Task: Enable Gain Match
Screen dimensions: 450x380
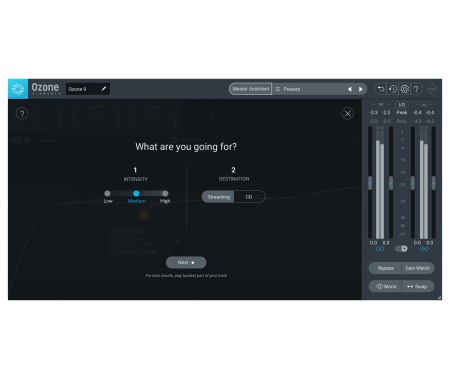Action: pyautogui.click(x=418, y=268)
